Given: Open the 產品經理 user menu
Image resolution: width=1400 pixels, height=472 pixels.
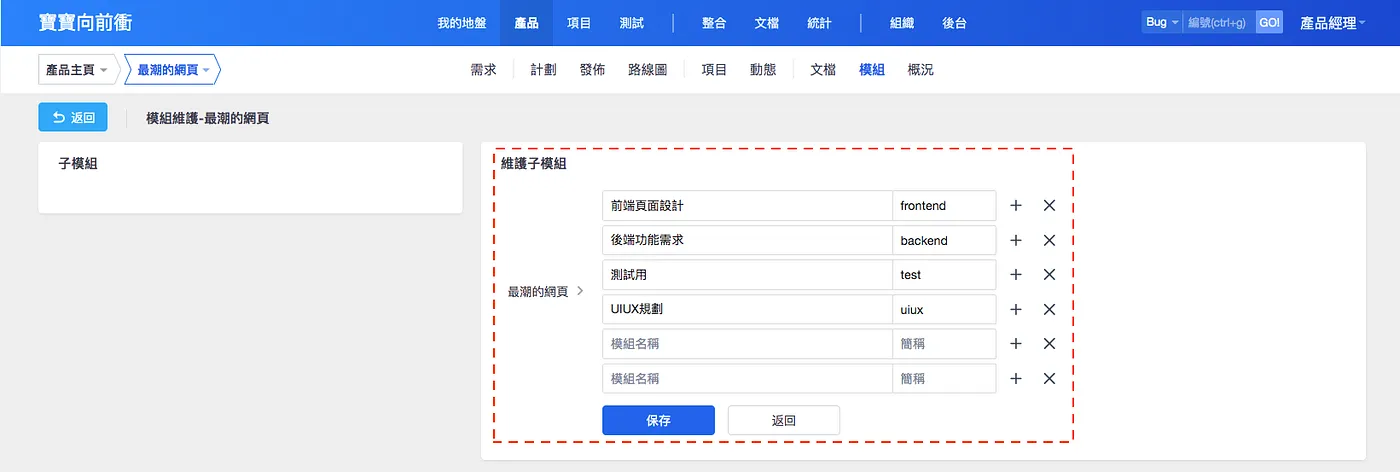Looking at the screenshot, I should point(1333,22).
